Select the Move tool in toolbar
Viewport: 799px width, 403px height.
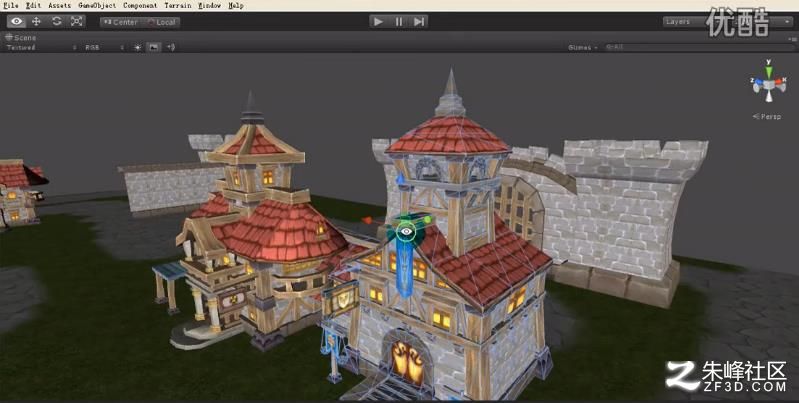tap(36, 21)
